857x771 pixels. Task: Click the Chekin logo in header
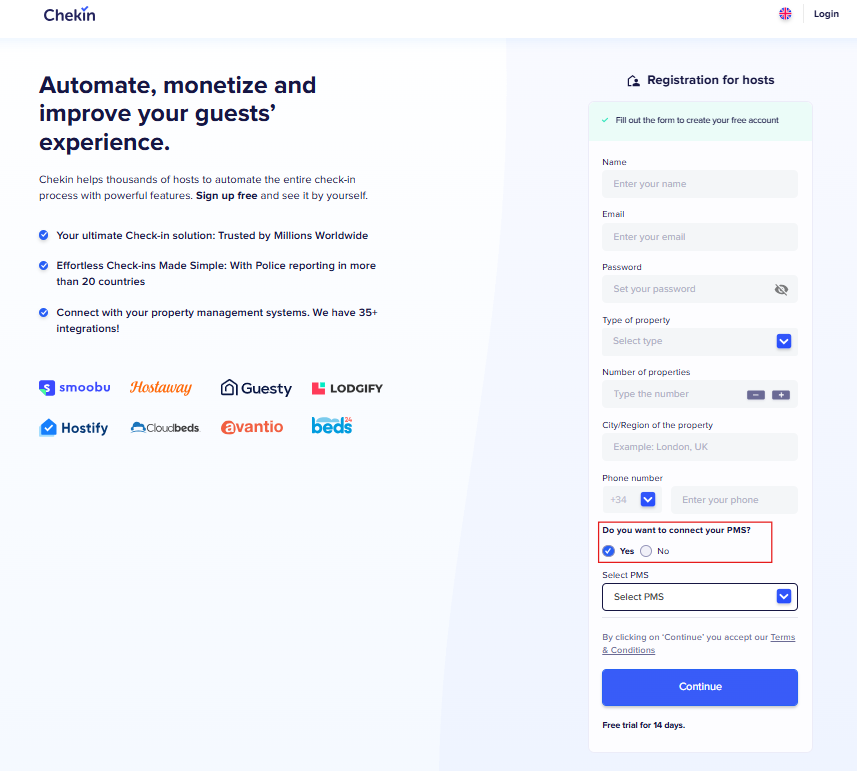point(70,15)
